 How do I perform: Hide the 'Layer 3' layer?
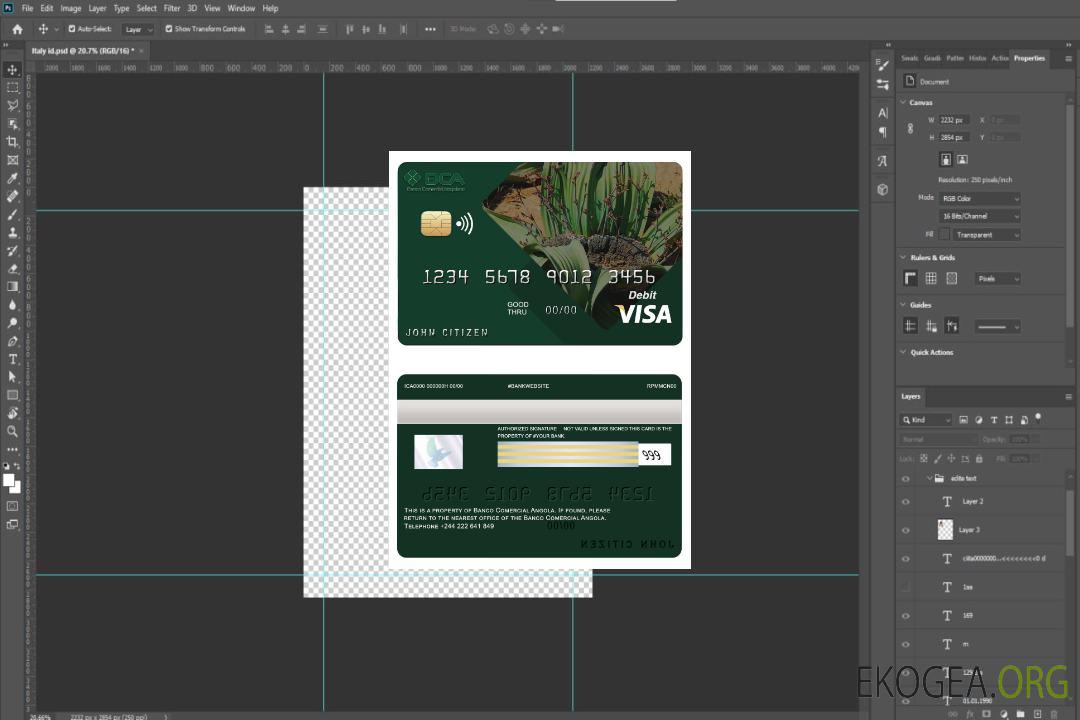(906, 530)
